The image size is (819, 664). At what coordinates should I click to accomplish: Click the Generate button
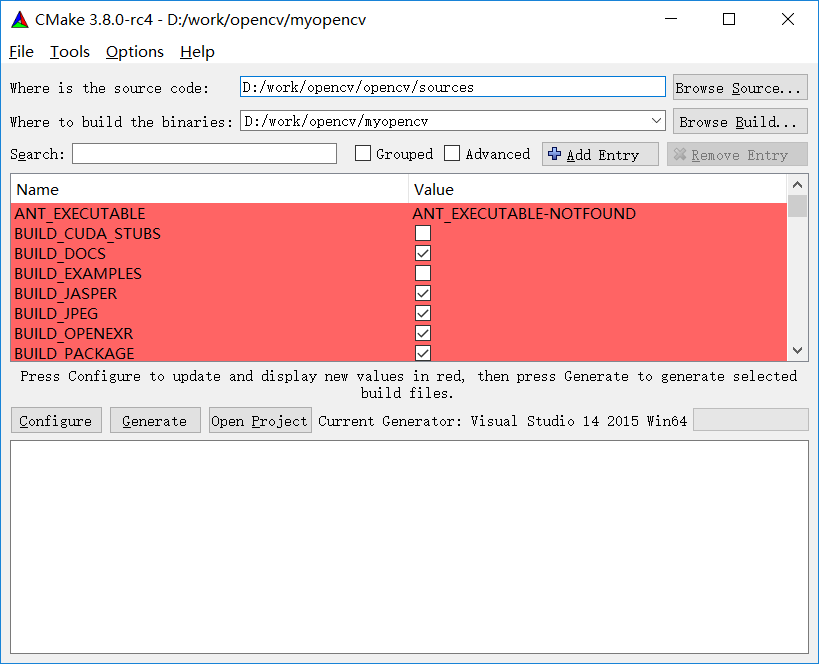(155, 421)
